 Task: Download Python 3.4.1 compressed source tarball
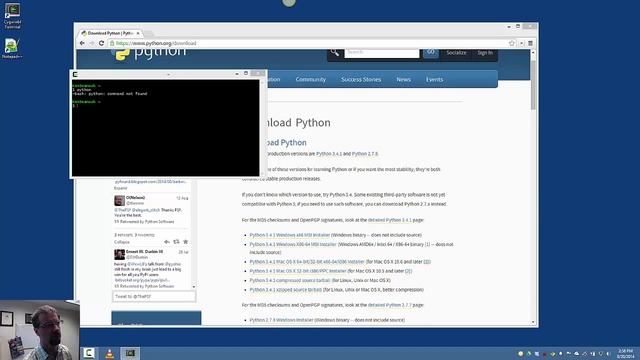pyautogui.click(x=290, y=280)
